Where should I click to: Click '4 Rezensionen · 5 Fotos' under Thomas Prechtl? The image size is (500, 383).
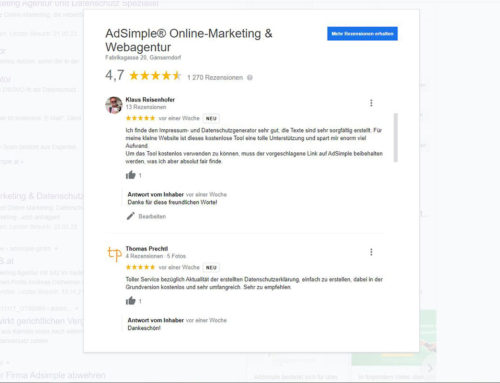tap(156, 256)
